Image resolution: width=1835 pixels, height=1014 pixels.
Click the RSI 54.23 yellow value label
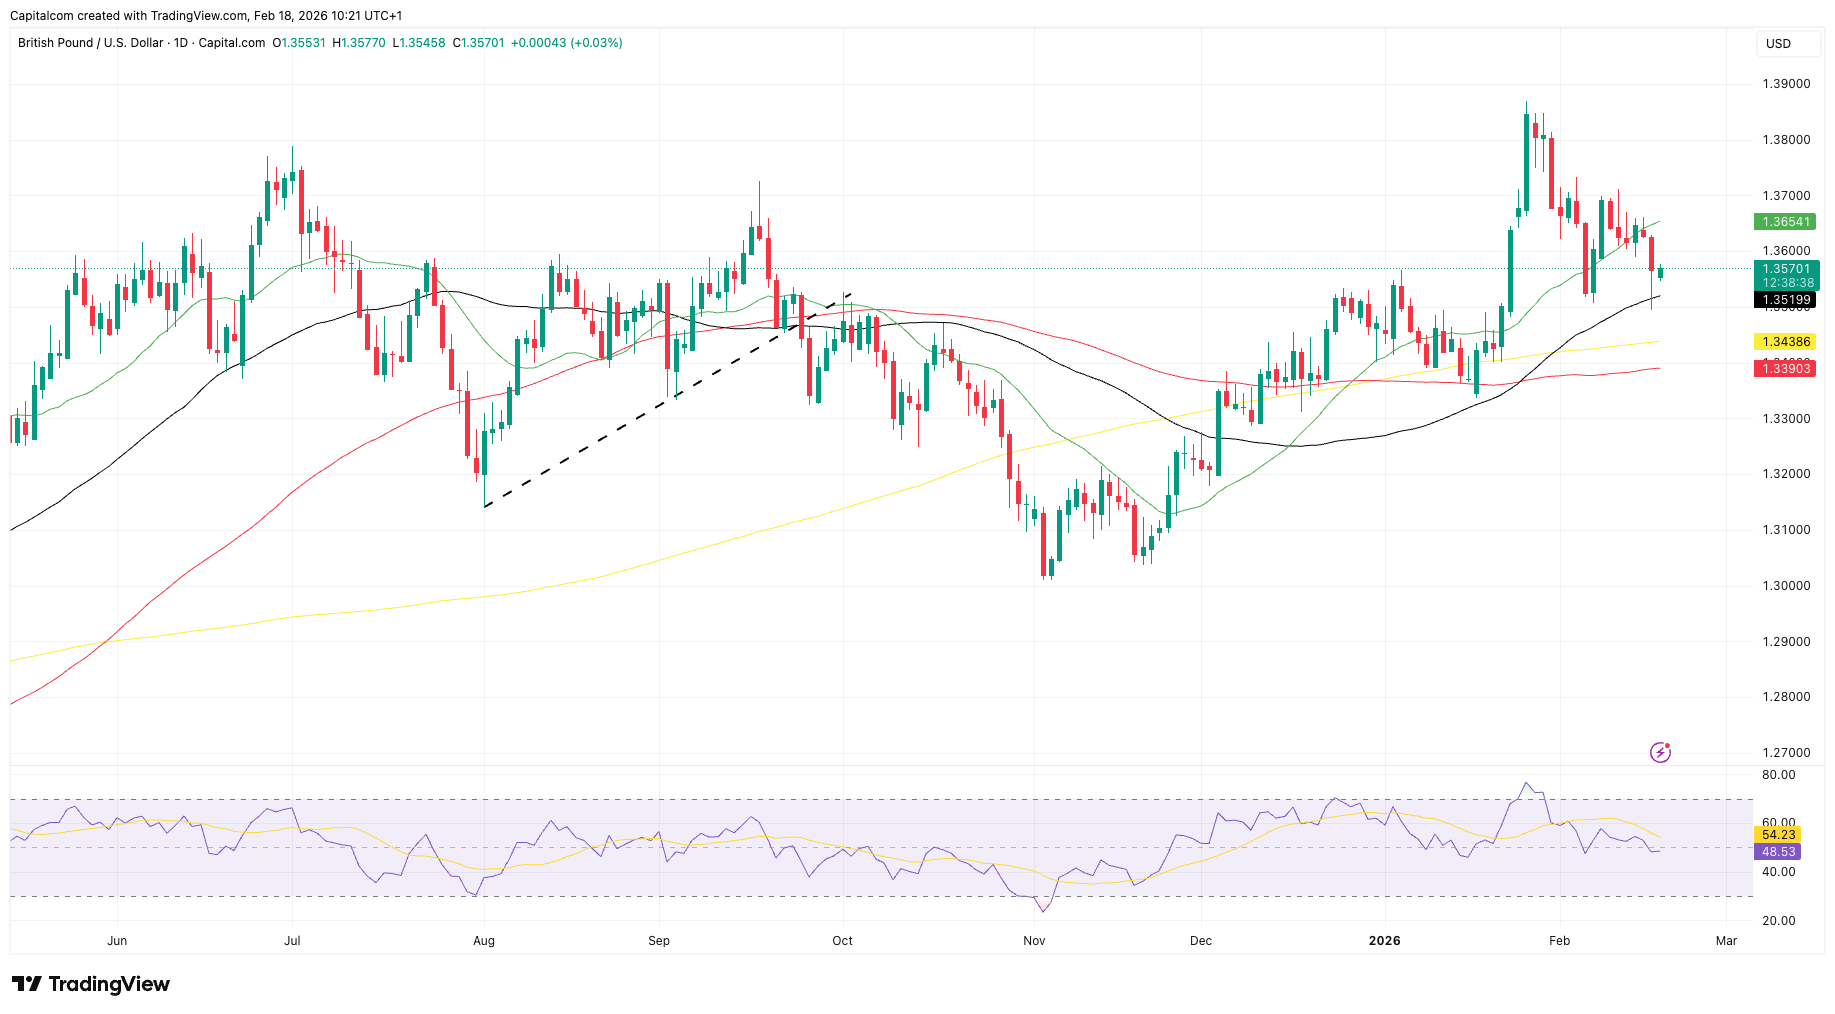[1778, 835]
